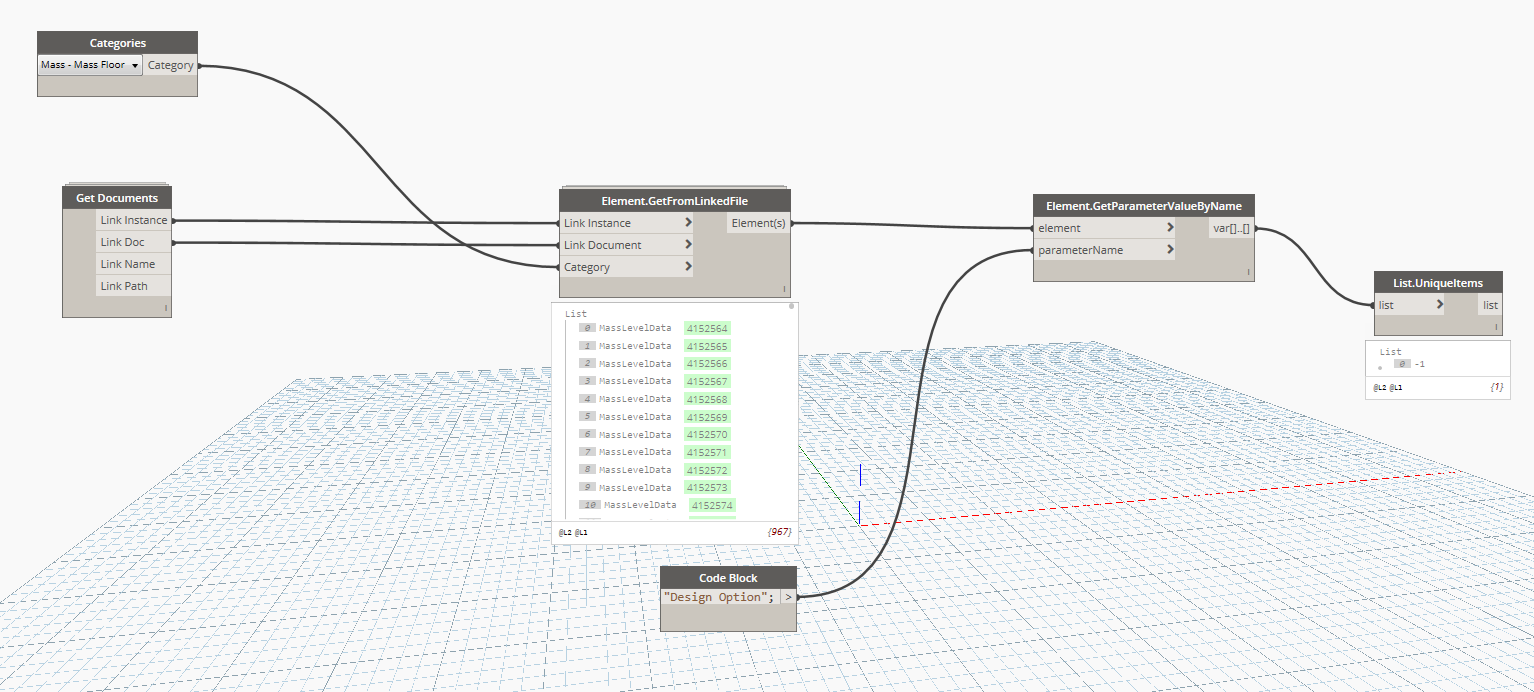Click the List header in the large preview

[x=576, y=313]
